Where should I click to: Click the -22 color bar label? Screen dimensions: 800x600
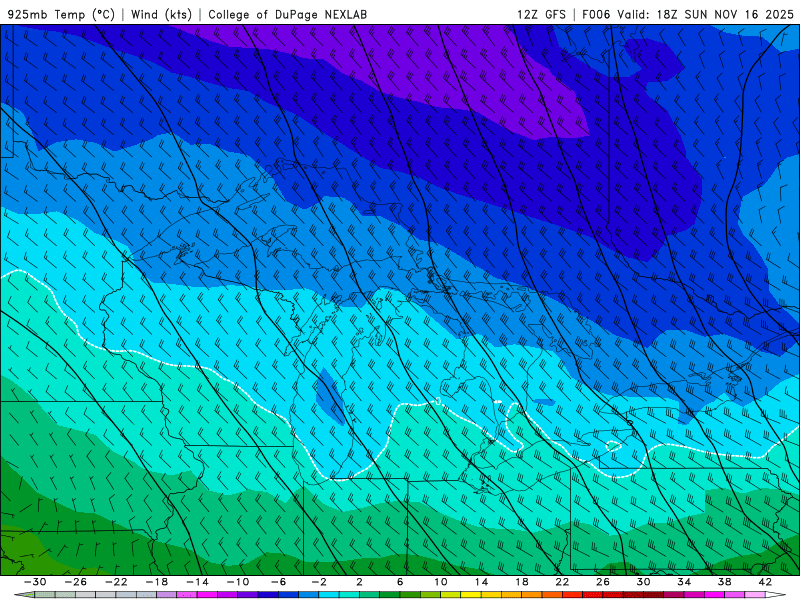coord(116,582)
